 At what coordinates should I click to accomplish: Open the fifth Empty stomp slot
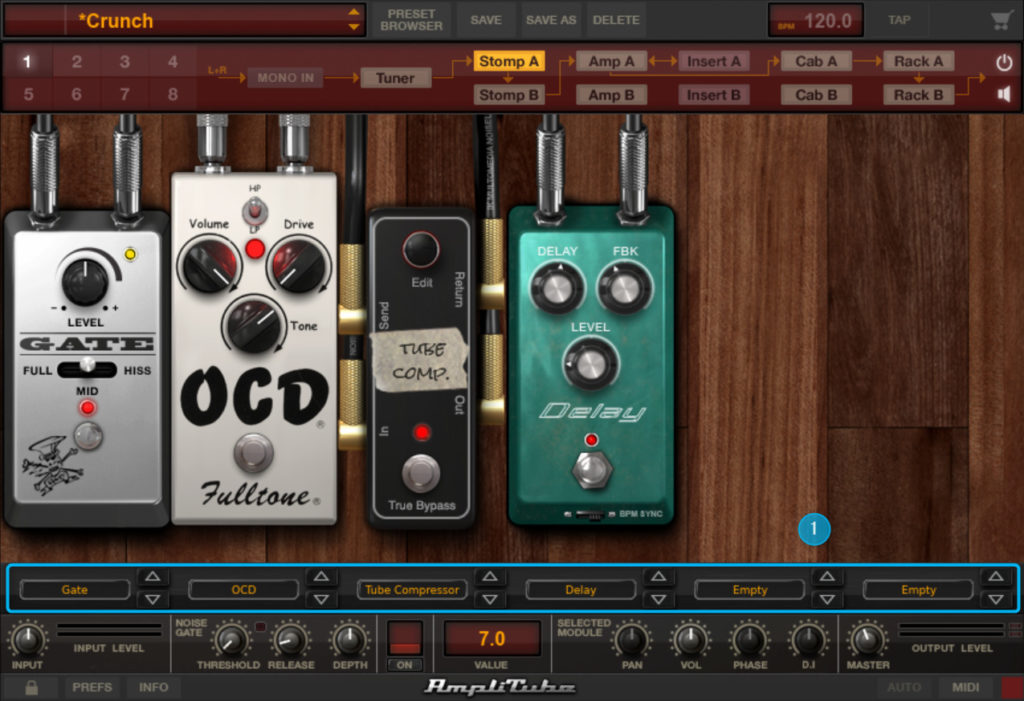point(749,589)
